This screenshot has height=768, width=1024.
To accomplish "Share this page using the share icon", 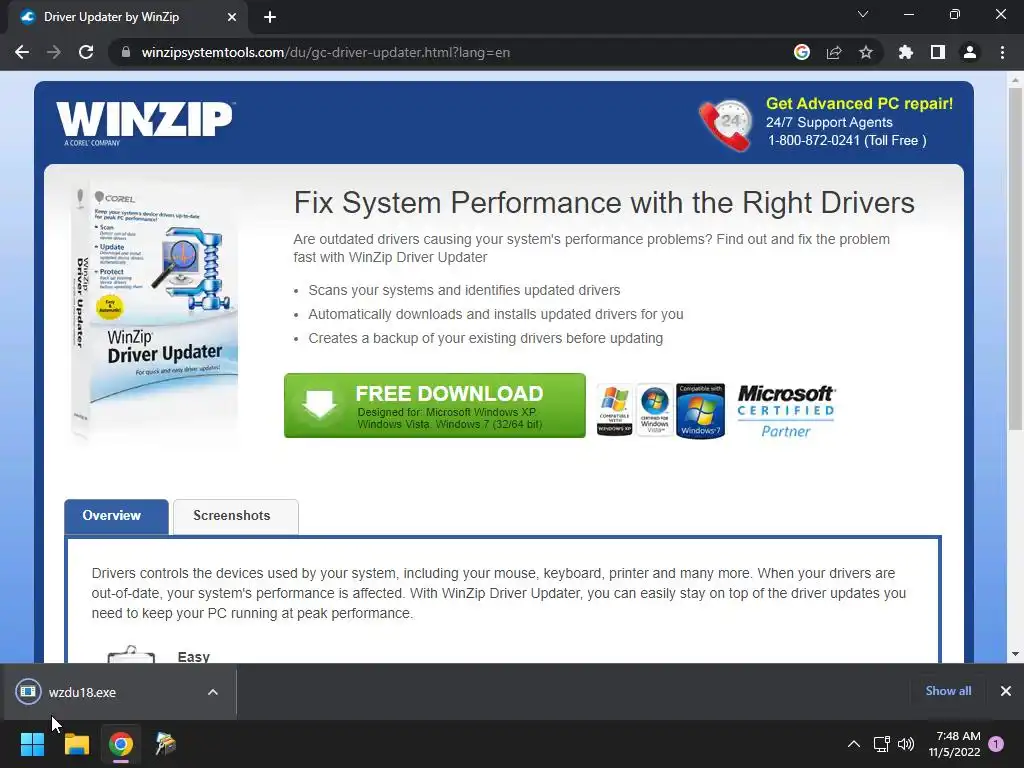I will click(x=833, y=52).
